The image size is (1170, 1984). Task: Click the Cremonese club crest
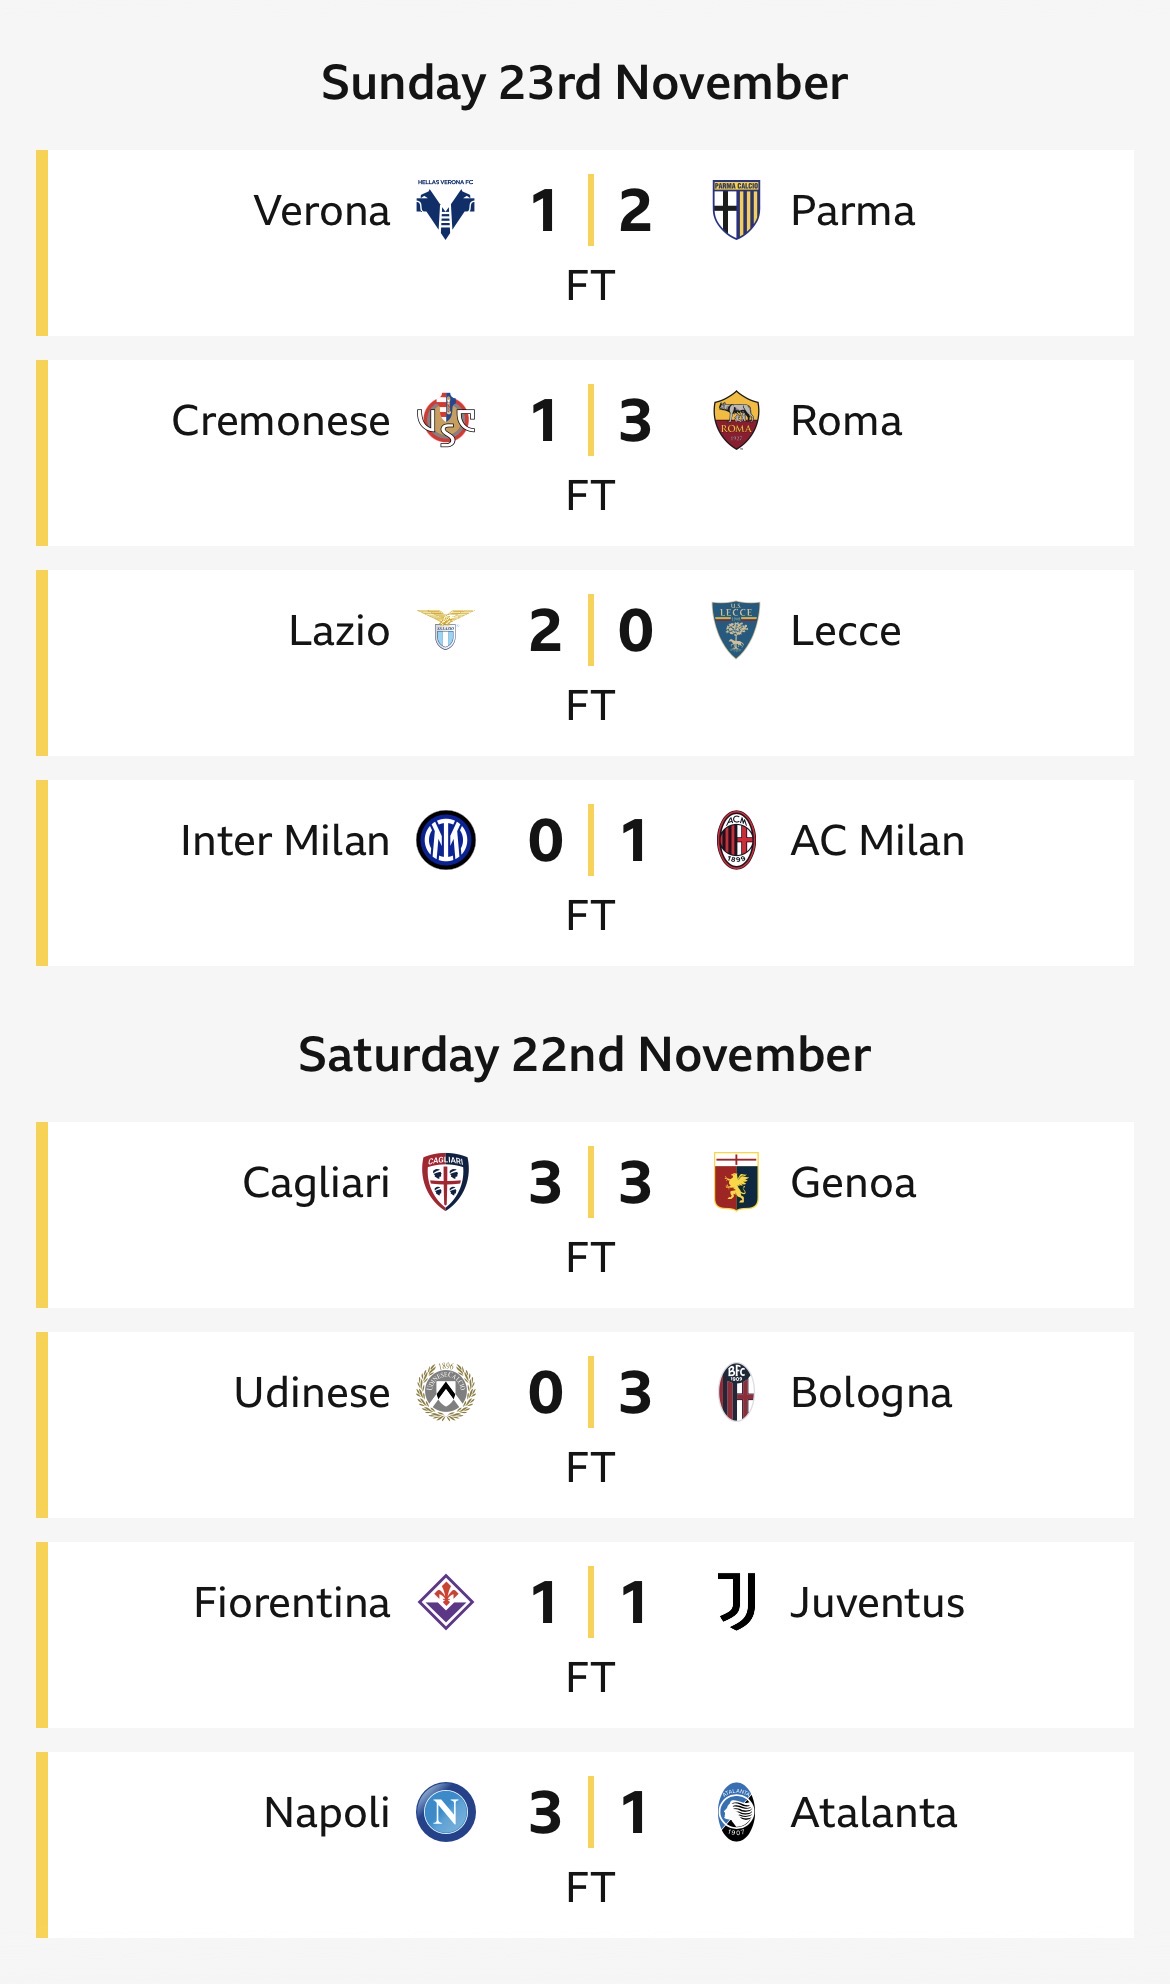click(x=445, y=420)
